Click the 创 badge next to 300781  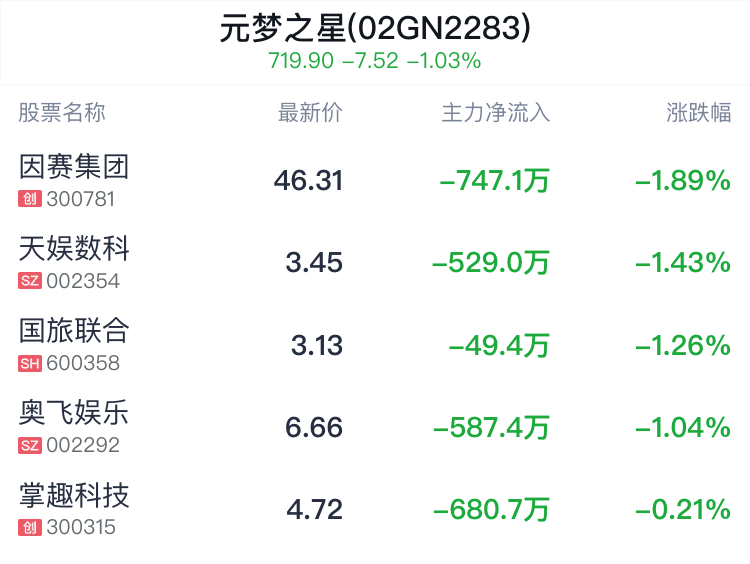pyautogui.click(x=30, y=199)
